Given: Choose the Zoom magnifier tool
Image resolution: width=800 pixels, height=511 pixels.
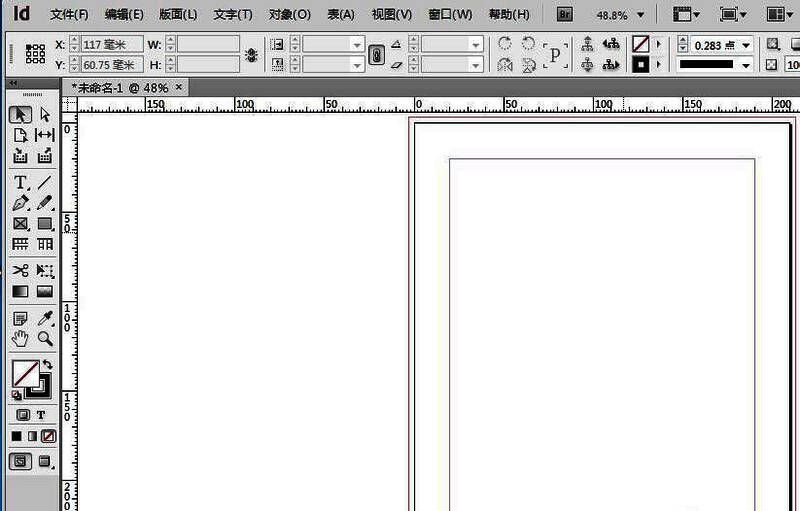Looking at the screenshot, I should 45,338.
